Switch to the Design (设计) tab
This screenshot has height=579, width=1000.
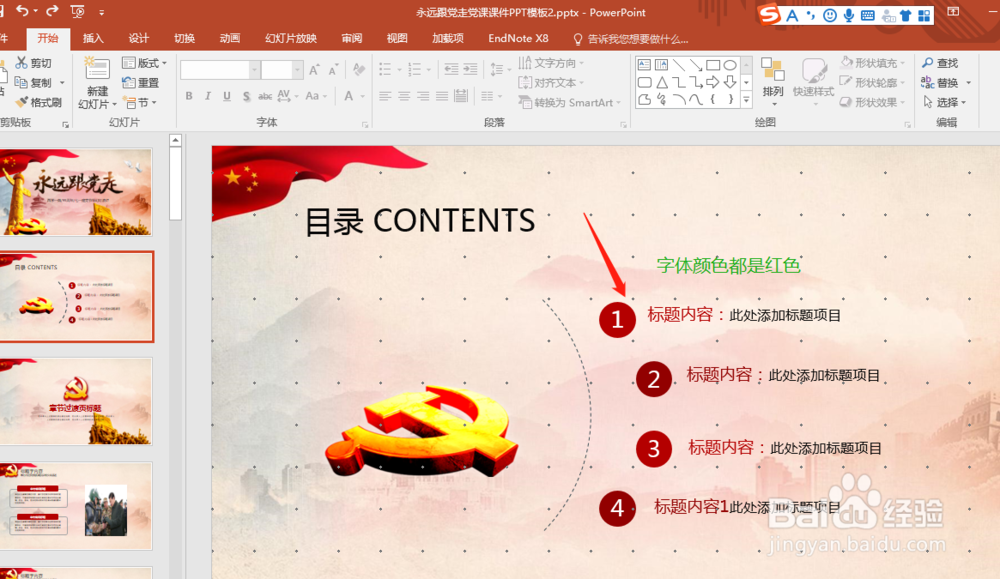[138, 38]
